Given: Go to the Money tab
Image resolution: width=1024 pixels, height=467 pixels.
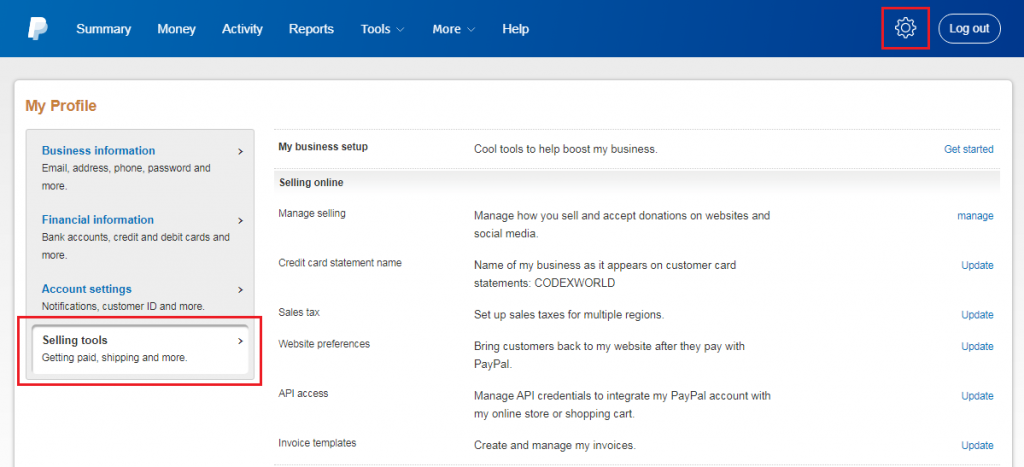Looking at the screenshot, I should [176, 29].
